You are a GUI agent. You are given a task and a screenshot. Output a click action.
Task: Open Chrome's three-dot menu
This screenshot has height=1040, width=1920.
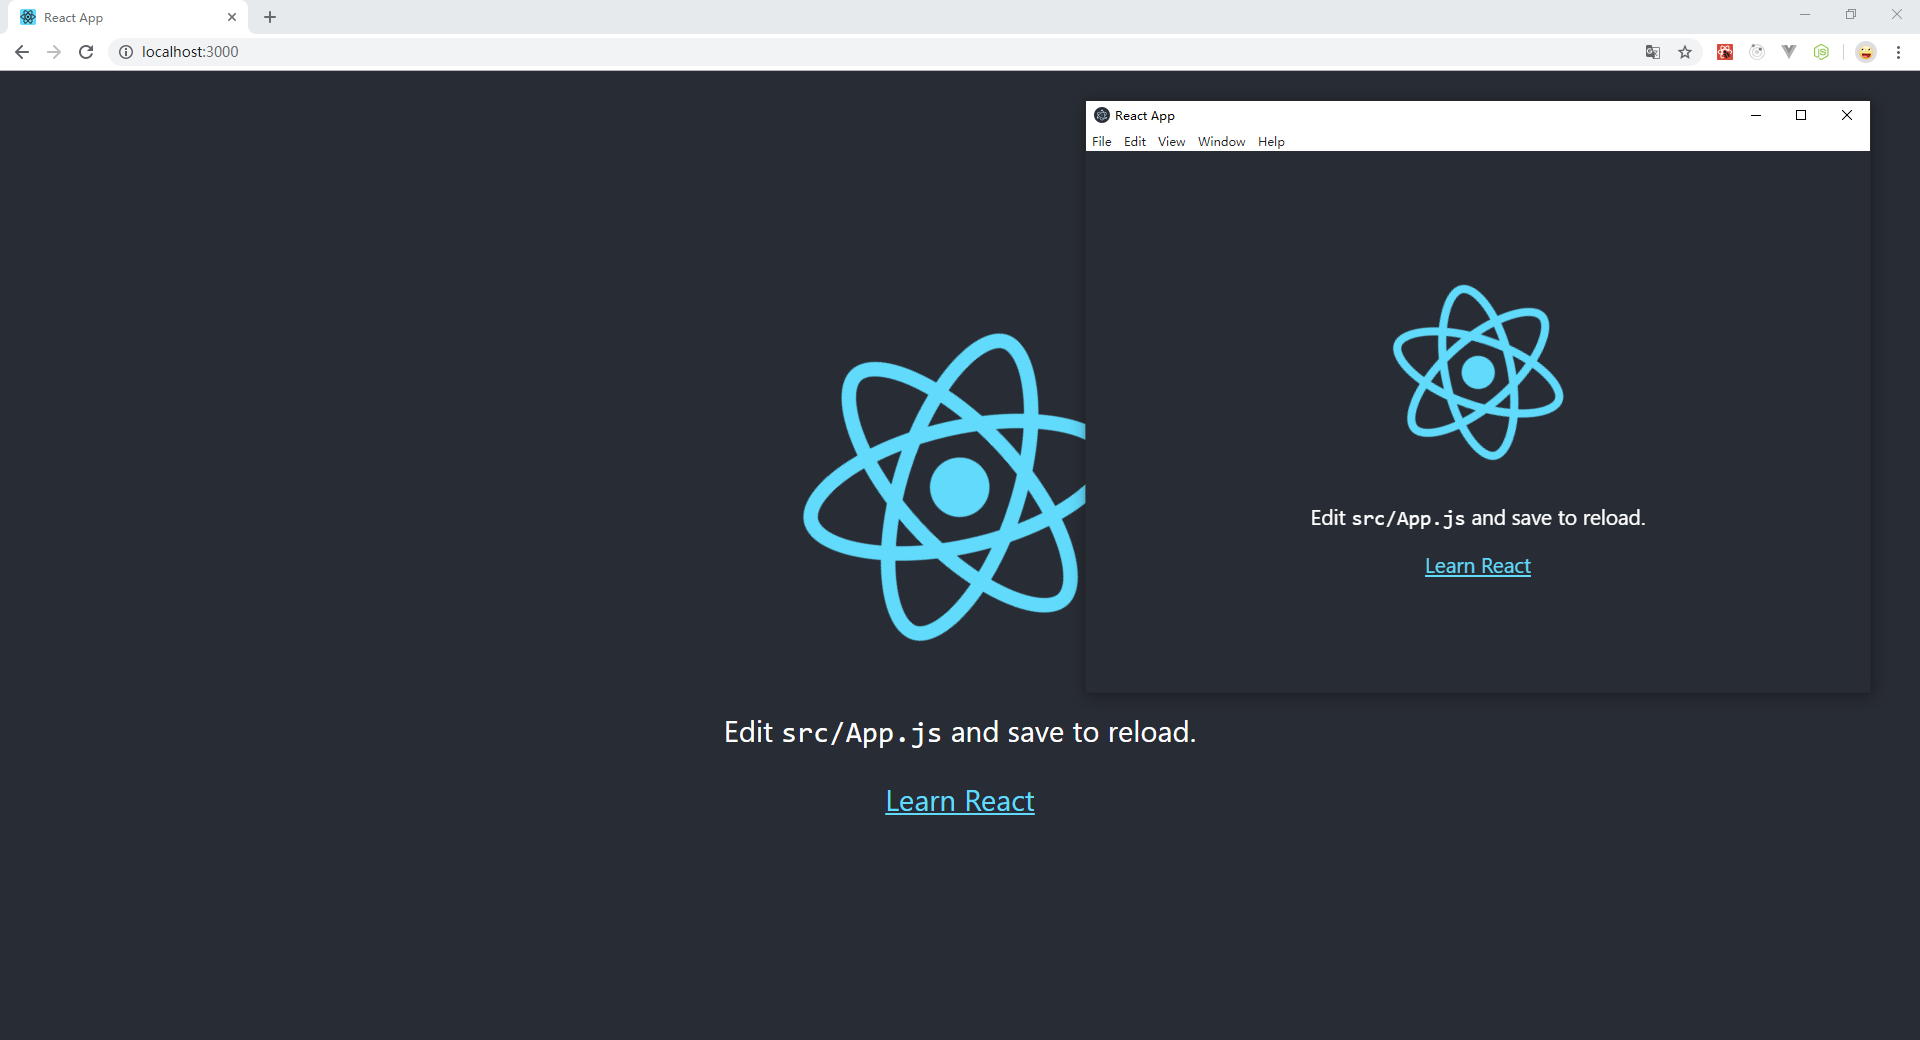[x=1898, y=52]
